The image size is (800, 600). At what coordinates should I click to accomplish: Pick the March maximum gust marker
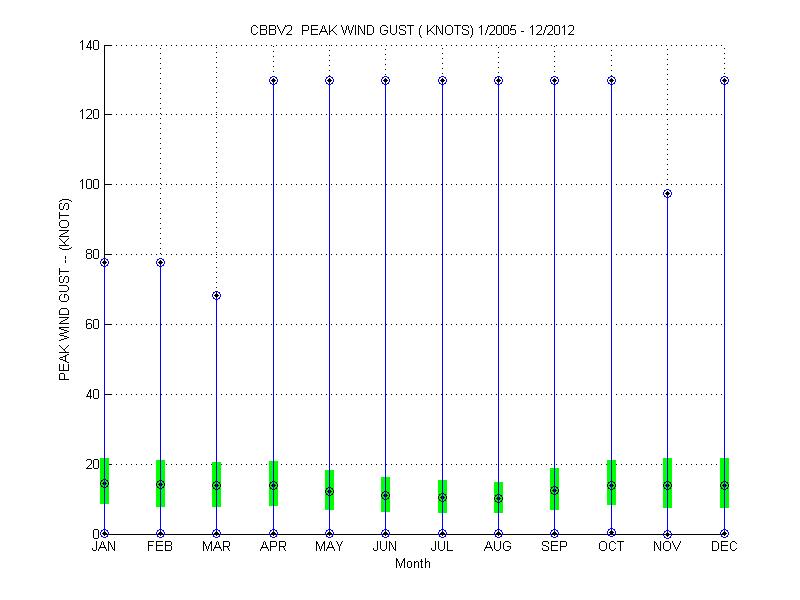216,295
